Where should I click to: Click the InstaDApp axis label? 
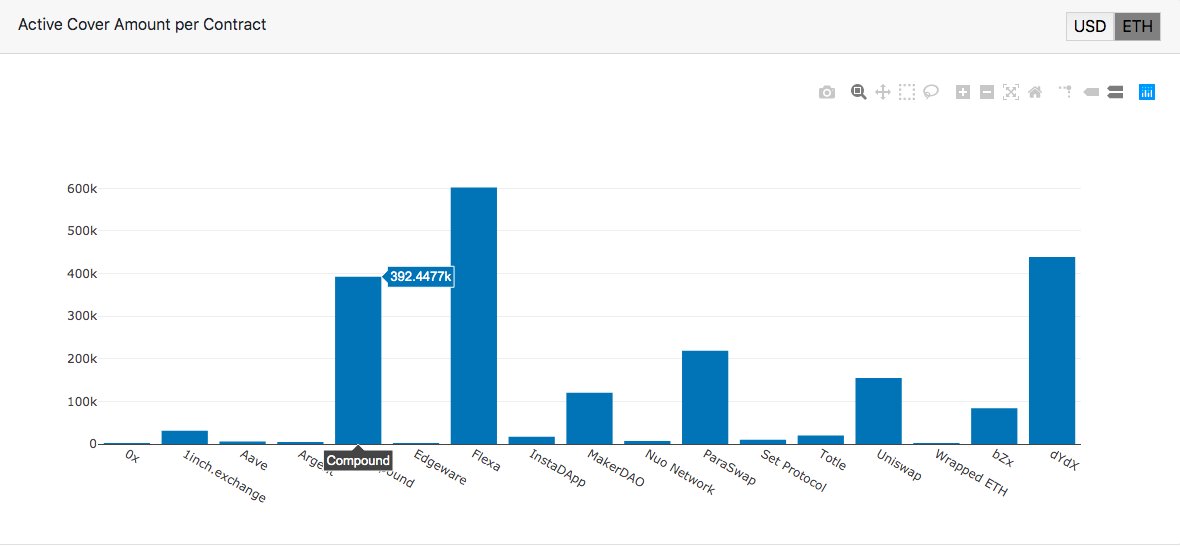point(557,468)
